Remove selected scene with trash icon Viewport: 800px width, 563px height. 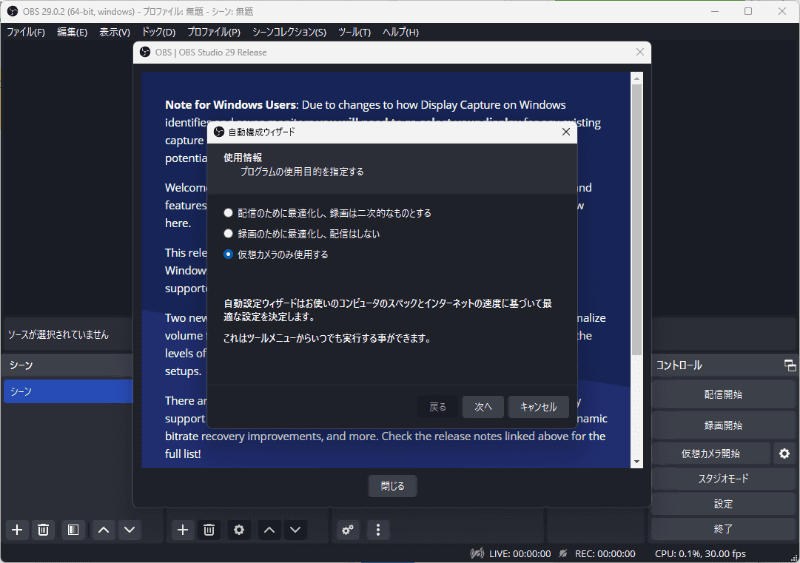click(43, 530)
